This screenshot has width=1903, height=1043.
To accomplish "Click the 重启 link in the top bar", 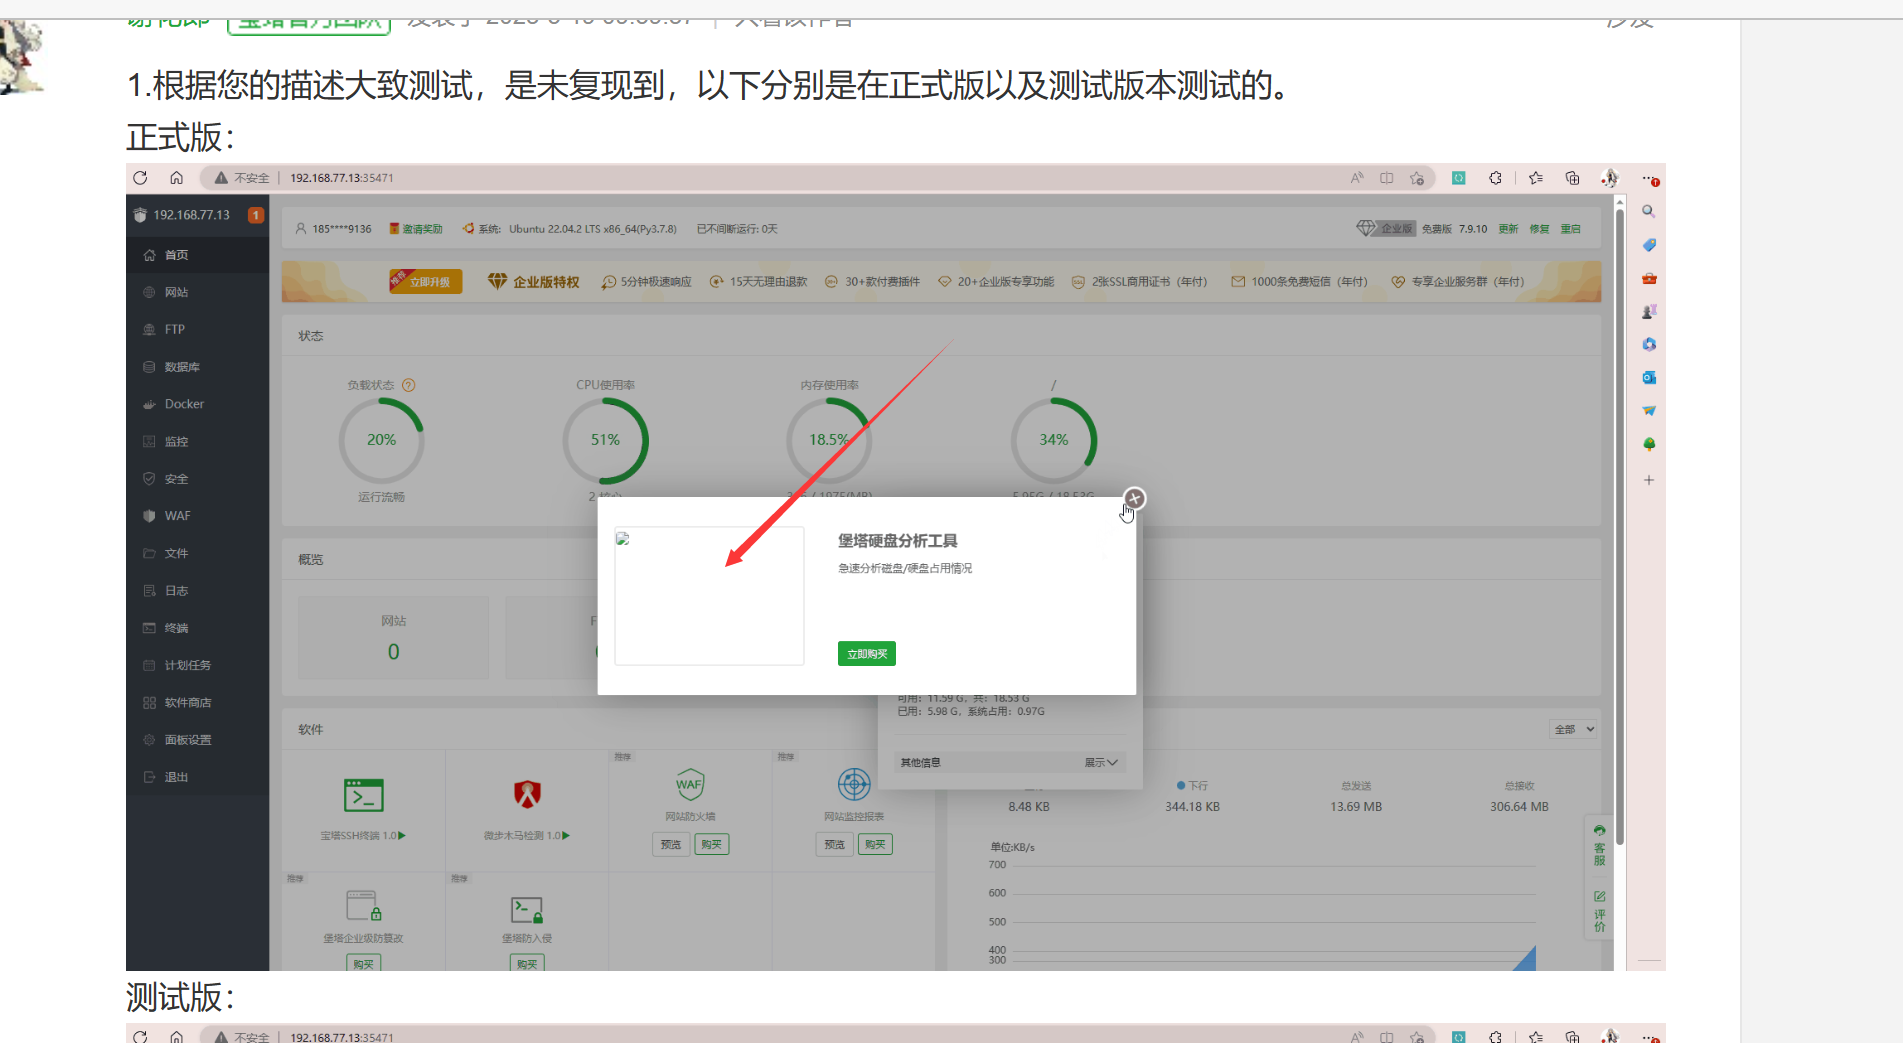I will [1570, 229].
